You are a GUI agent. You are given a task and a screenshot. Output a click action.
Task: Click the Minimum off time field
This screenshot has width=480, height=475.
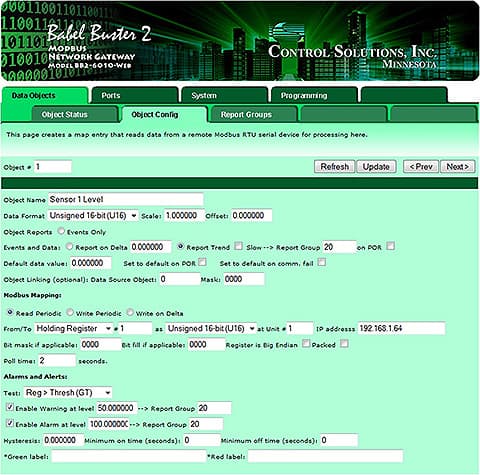pyautogui.click(x=339, y=440)
